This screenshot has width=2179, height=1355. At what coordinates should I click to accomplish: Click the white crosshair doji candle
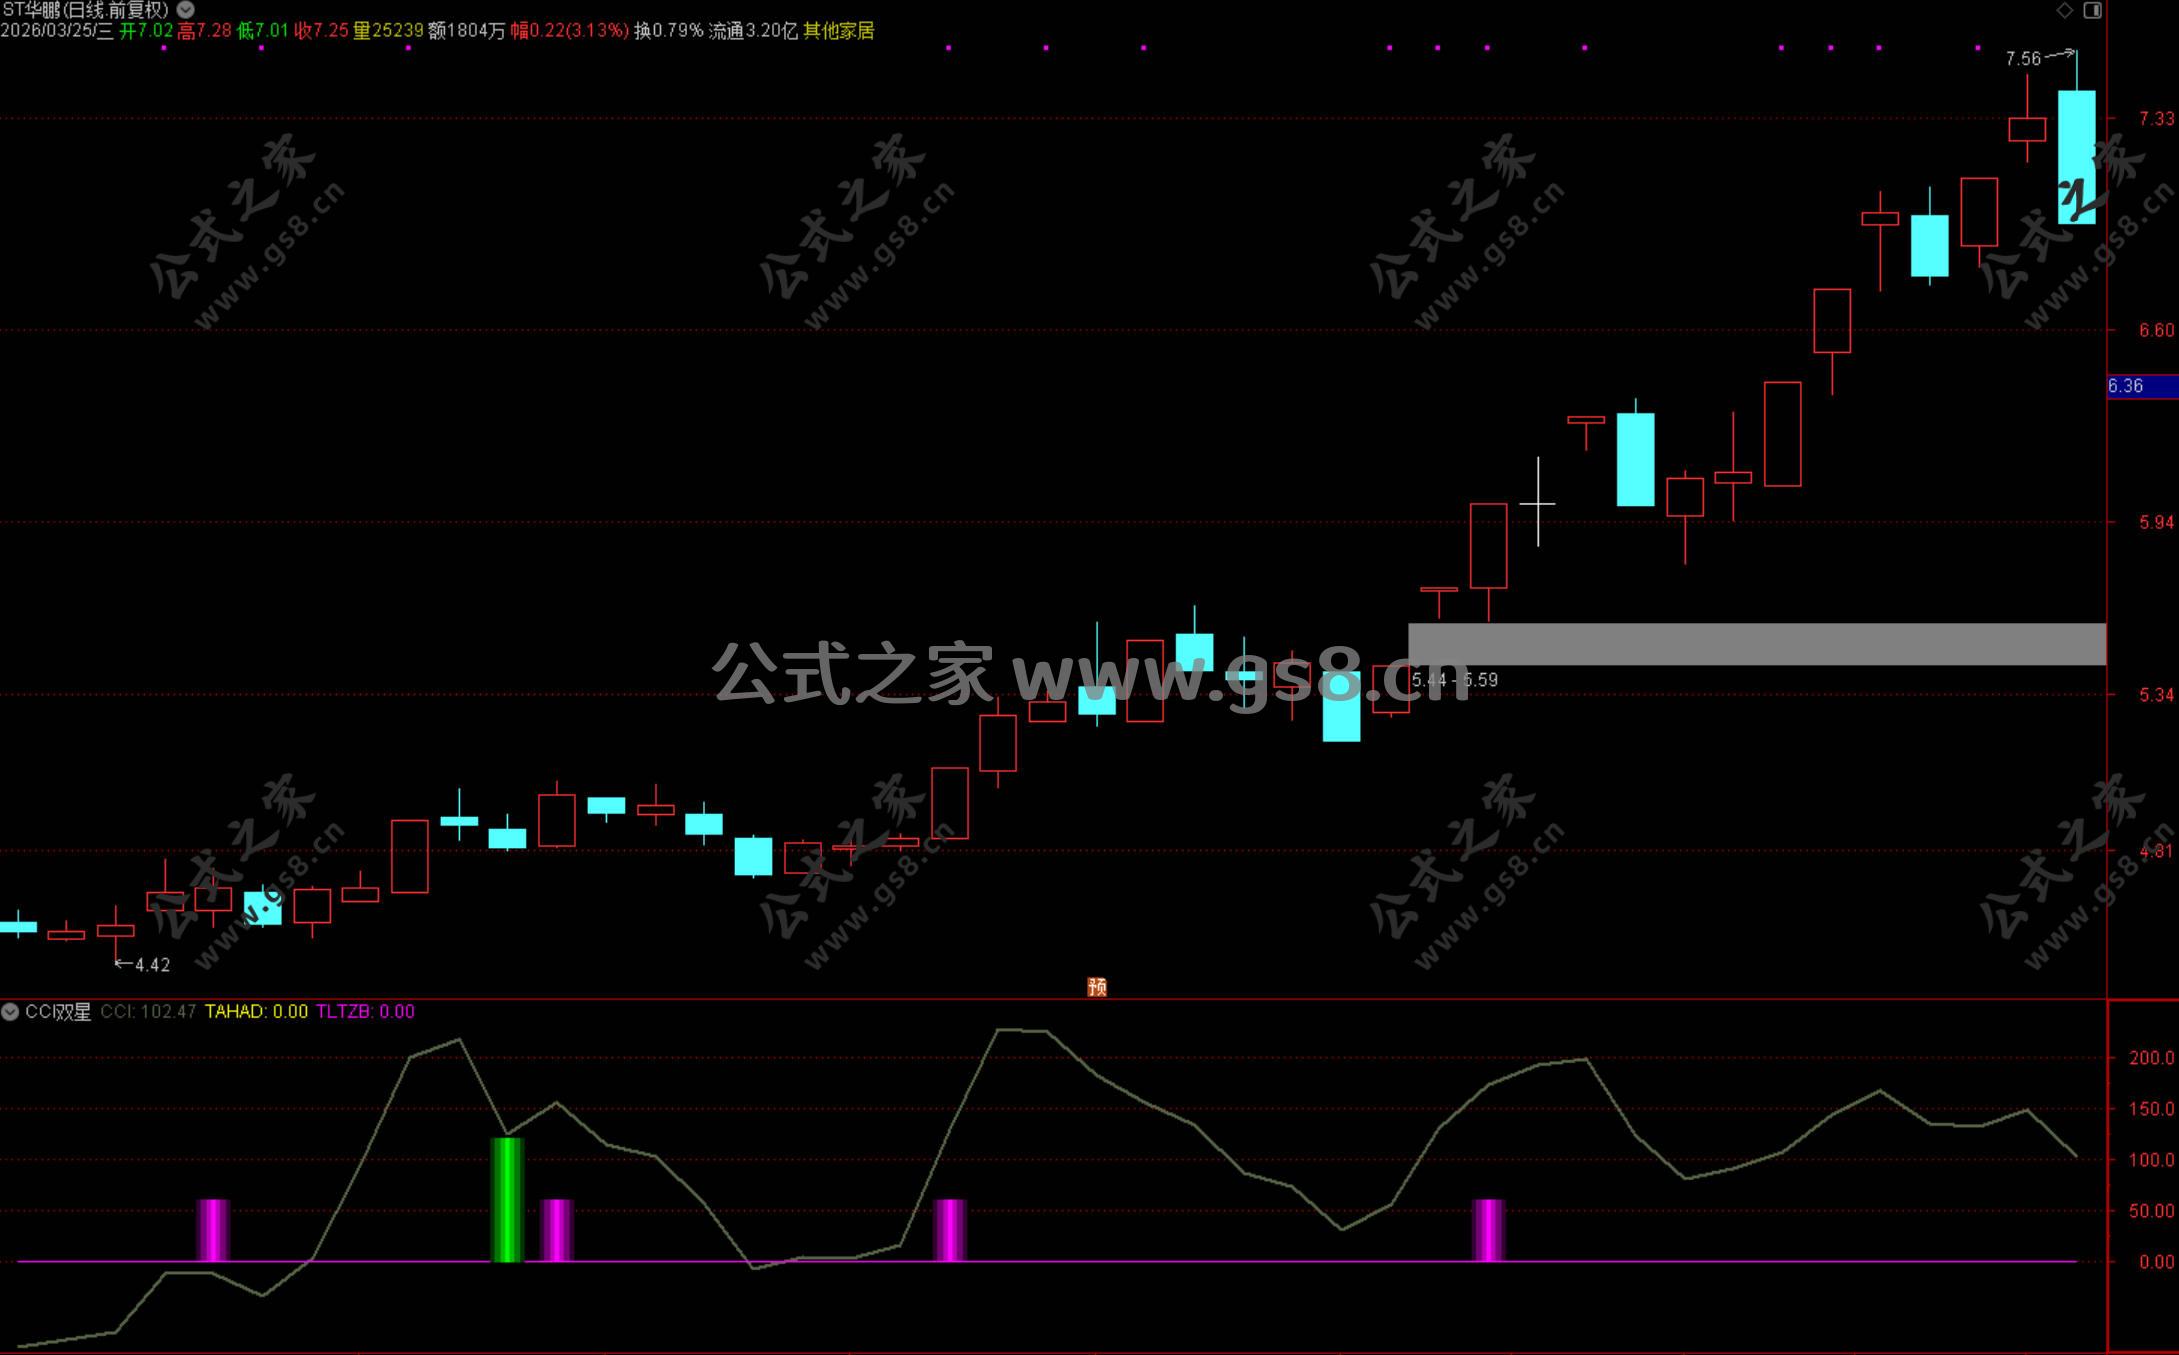[1538, 502]
